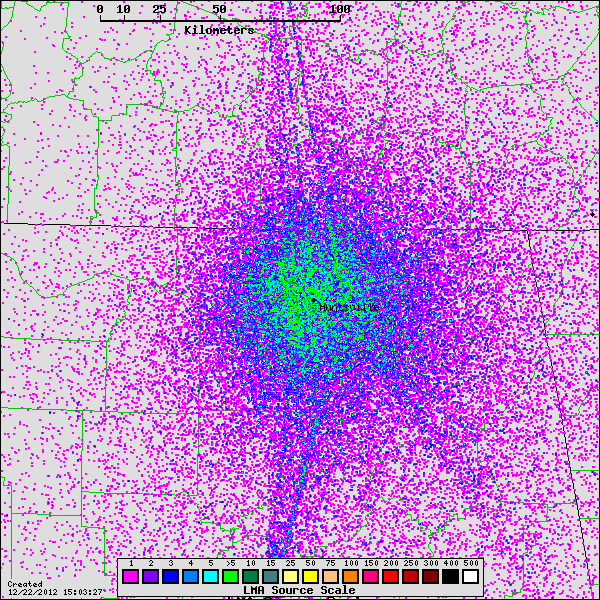Pick the bright green swatch labeled >5
600x600 pixels.
tap(230, 577)
